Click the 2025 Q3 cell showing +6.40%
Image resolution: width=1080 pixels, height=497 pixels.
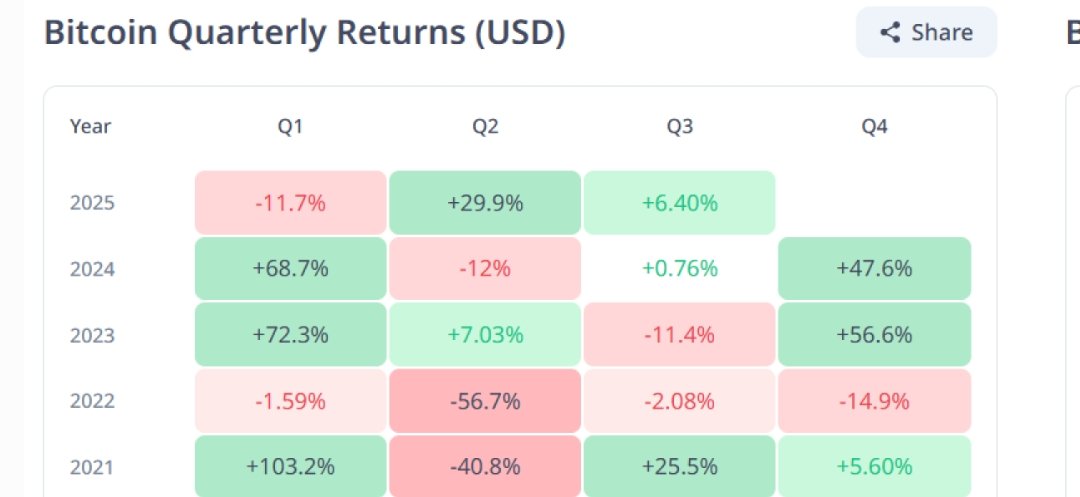(x=679, y=203)
